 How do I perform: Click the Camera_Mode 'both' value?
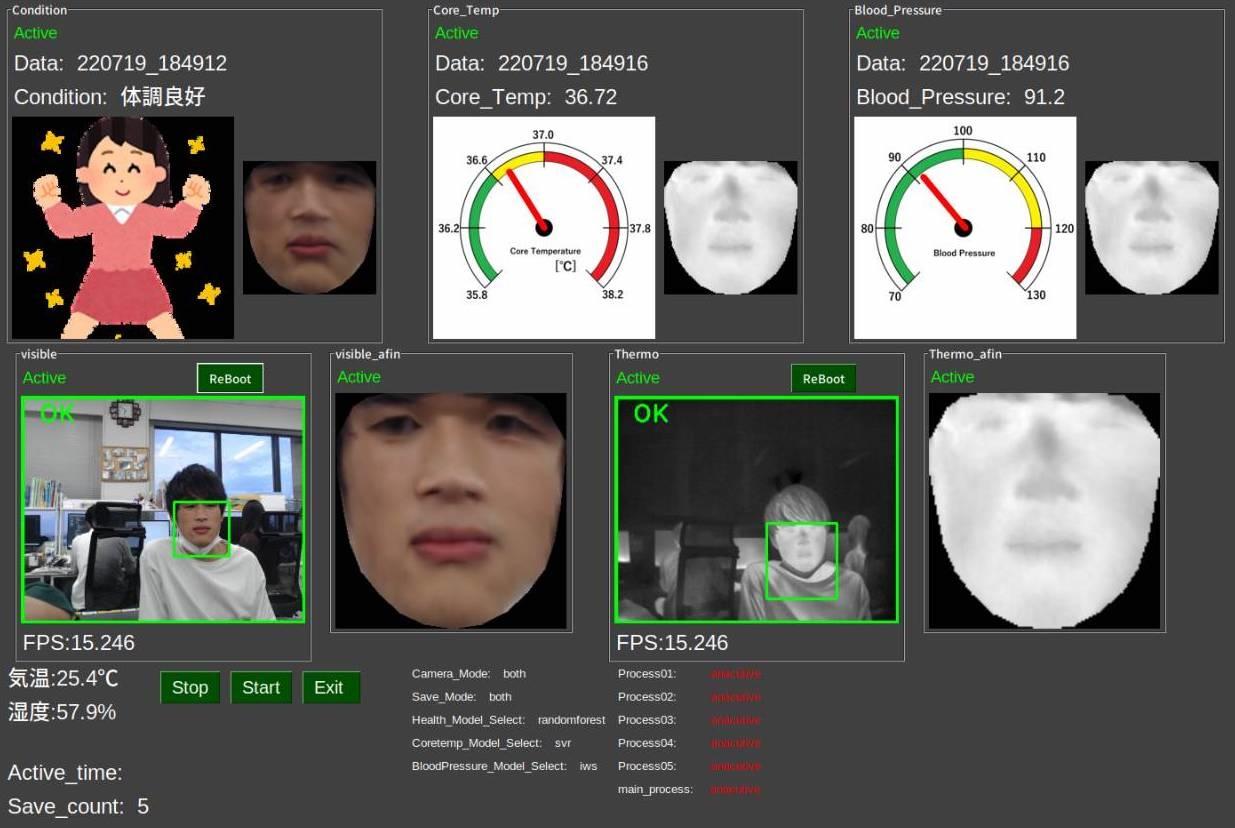514,674
